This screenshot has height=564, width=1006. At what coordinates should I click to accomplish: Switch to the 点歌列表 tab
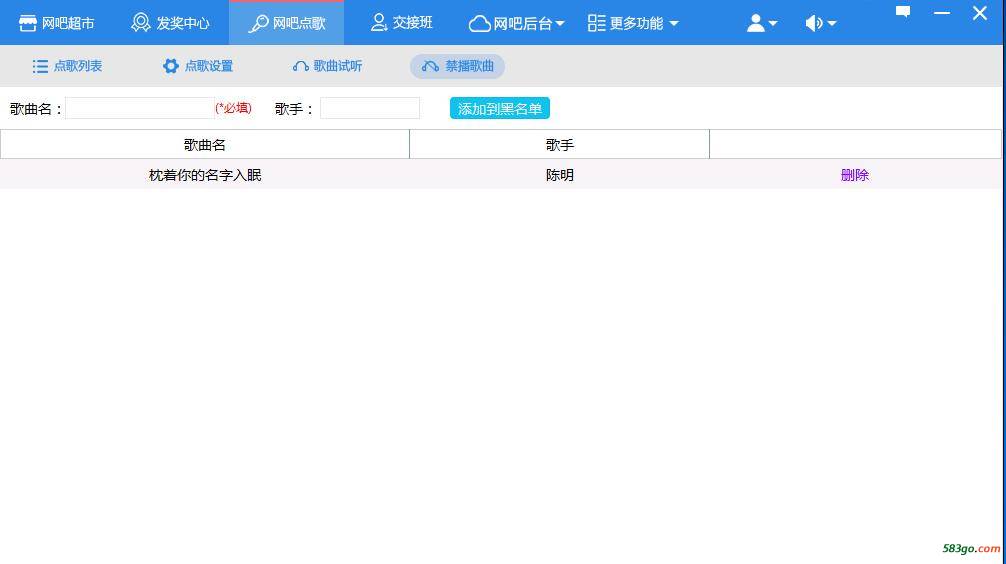(67, 66)
